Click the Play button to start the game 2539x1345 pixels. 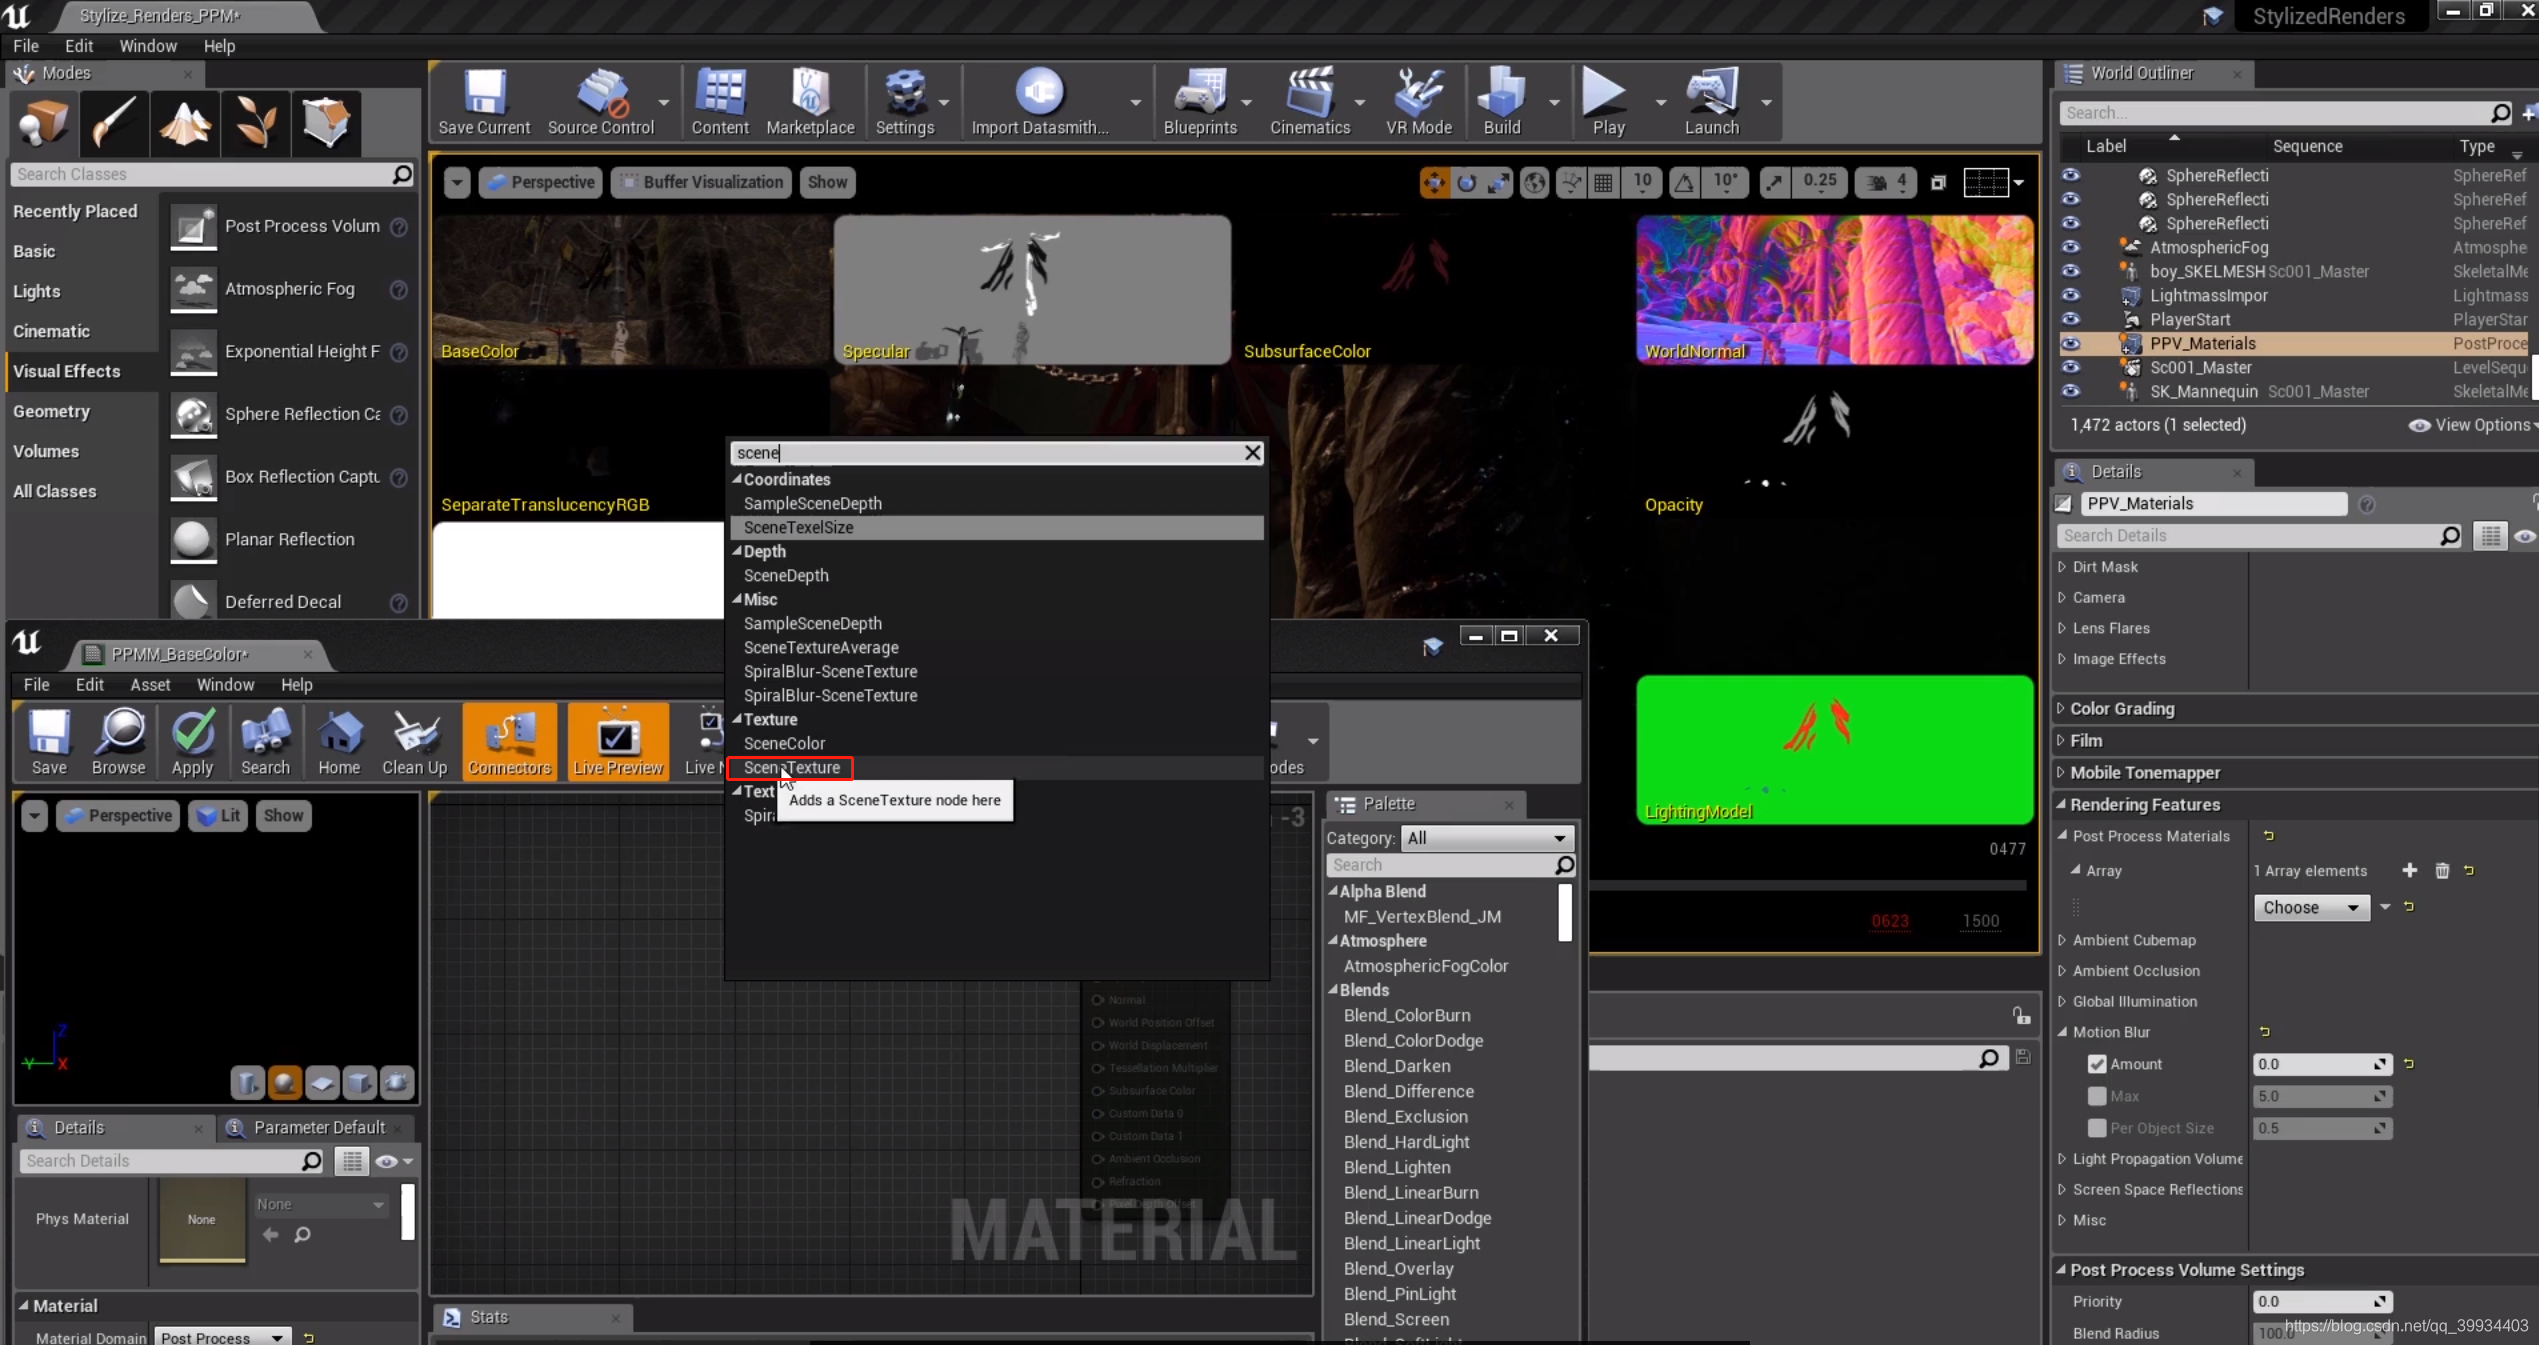(x=1605, y=100)
